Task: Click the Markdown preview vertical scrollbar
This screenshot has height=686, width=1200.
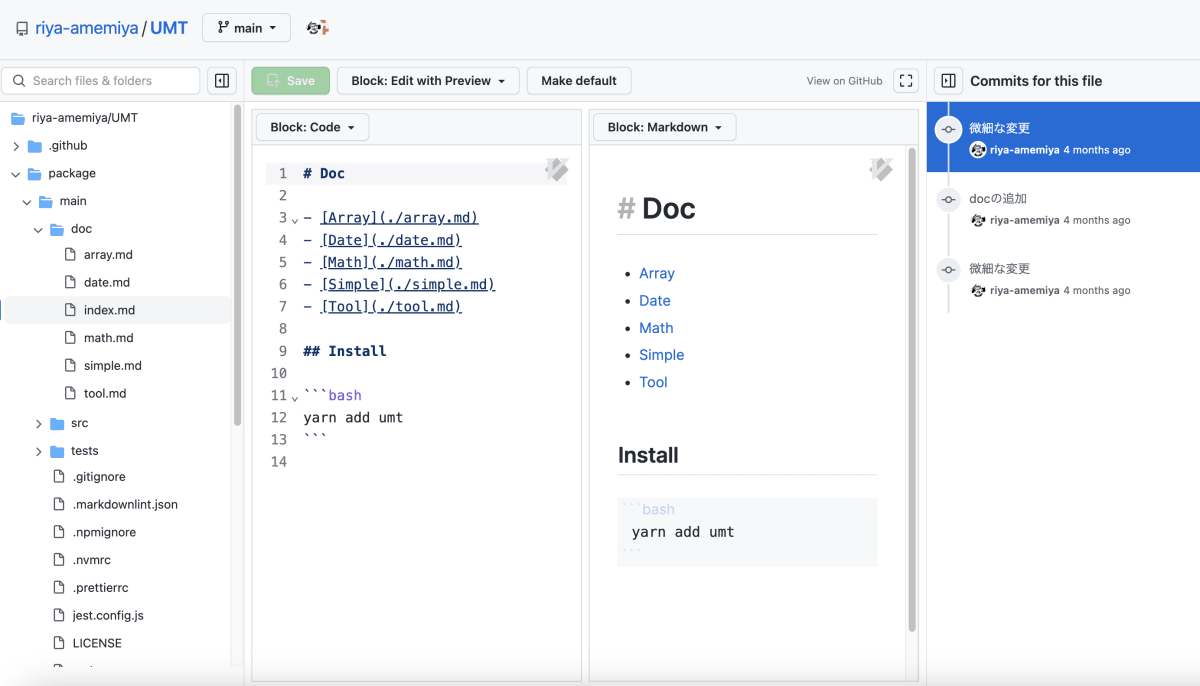Action: pos(911,390)
